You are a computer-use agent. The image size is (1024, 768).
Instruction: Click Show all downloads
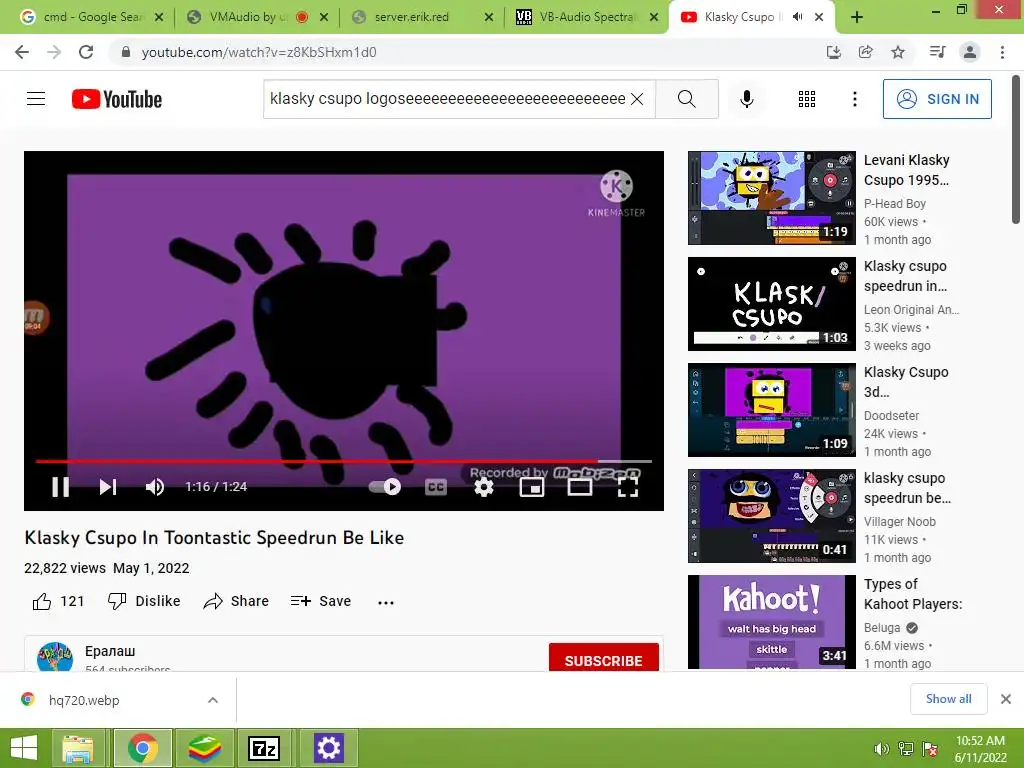[948, 699]
